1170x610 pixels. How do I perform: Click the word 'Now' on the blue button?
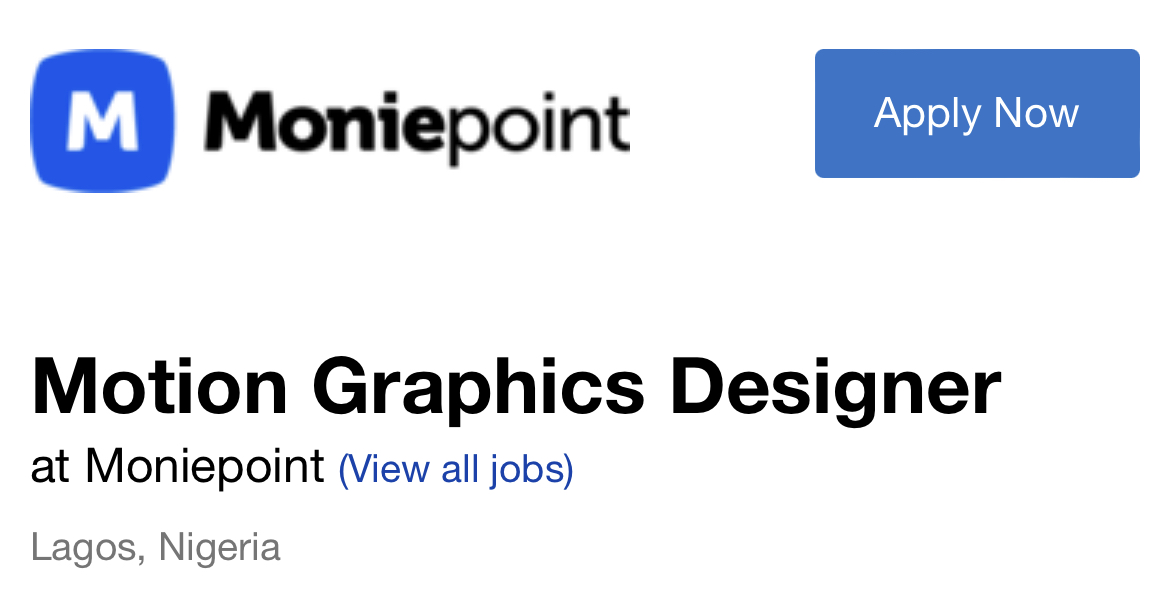coord(1036,113)
